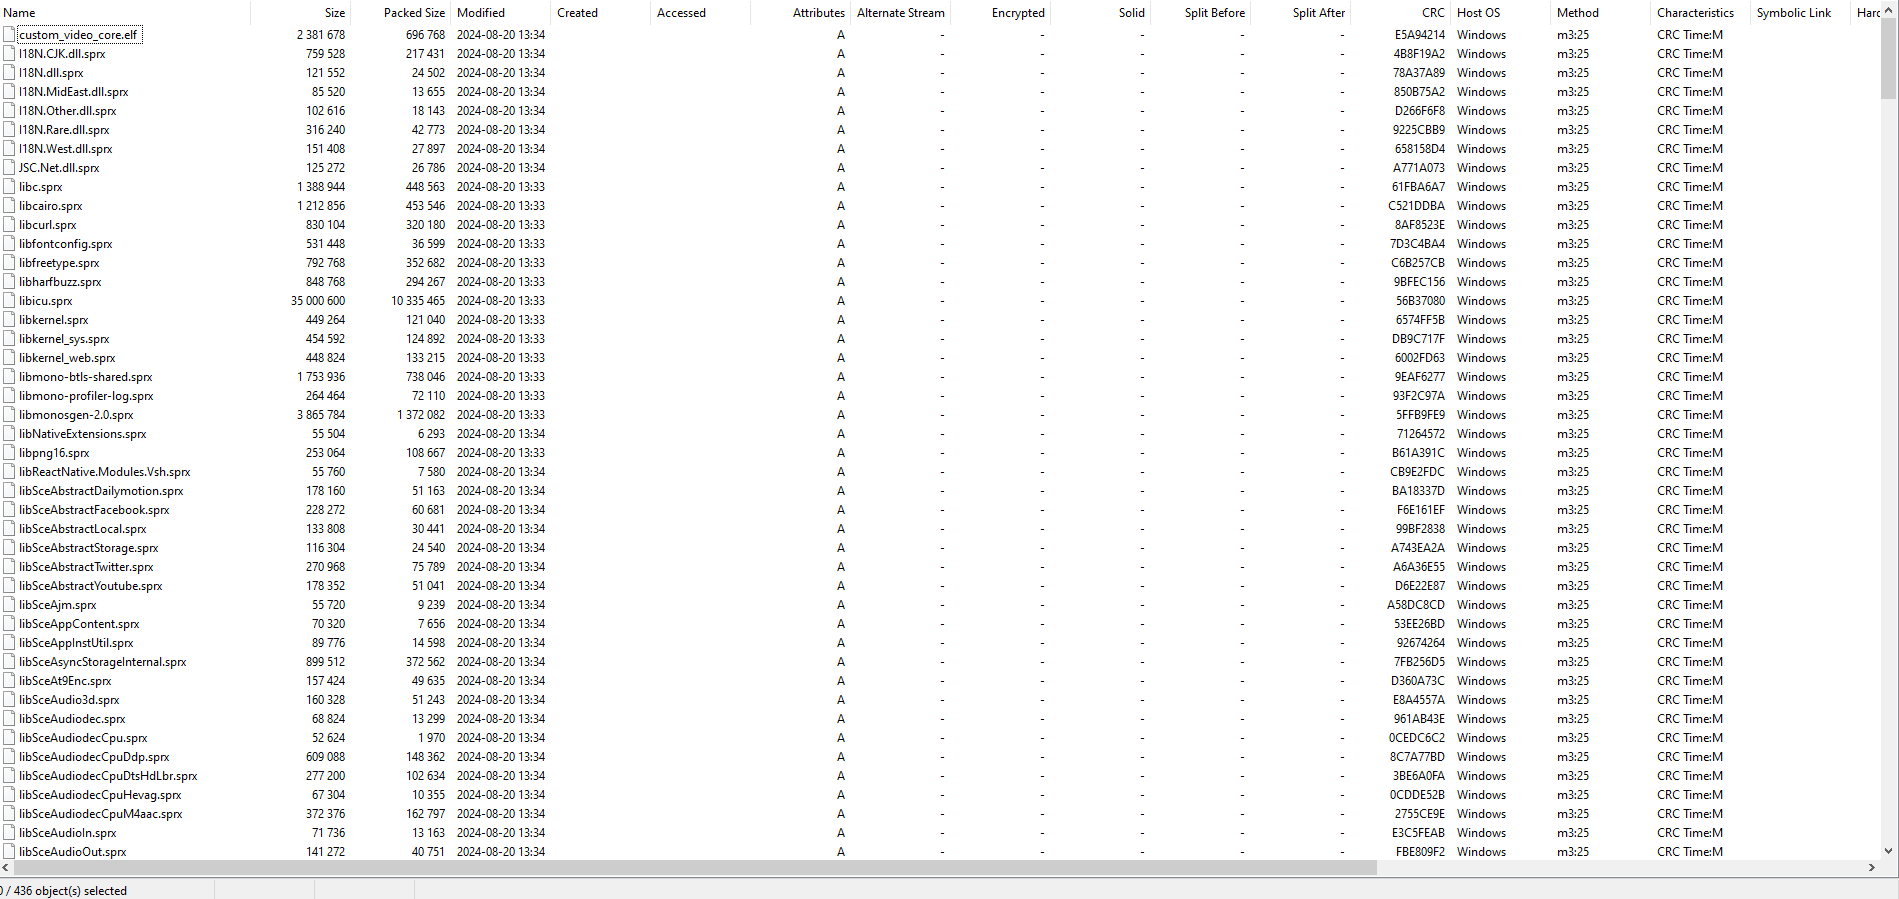Screen dimensions: 1899x899
Task: Click file icon beside JSC.Net.dll.sprx
Action: (9, 168)
